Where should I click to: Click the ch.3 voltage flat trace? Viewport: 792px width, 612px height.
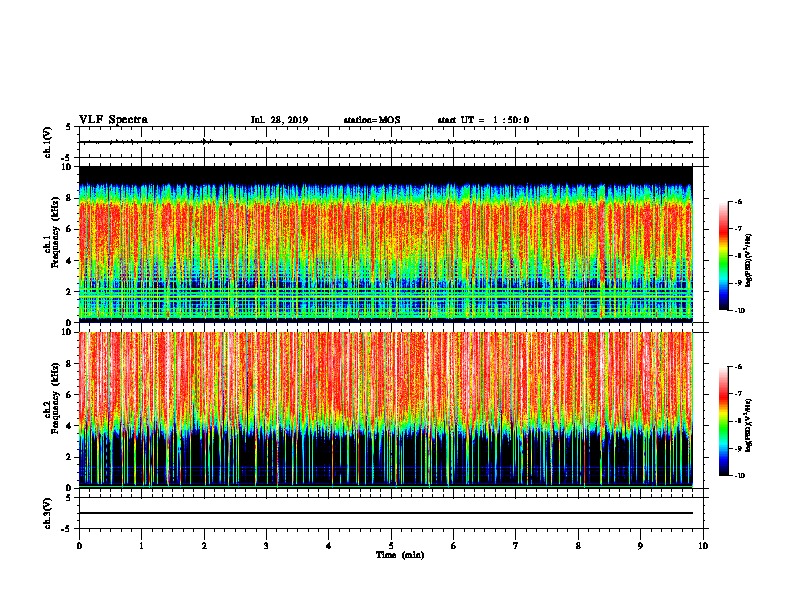click(386, 513)
